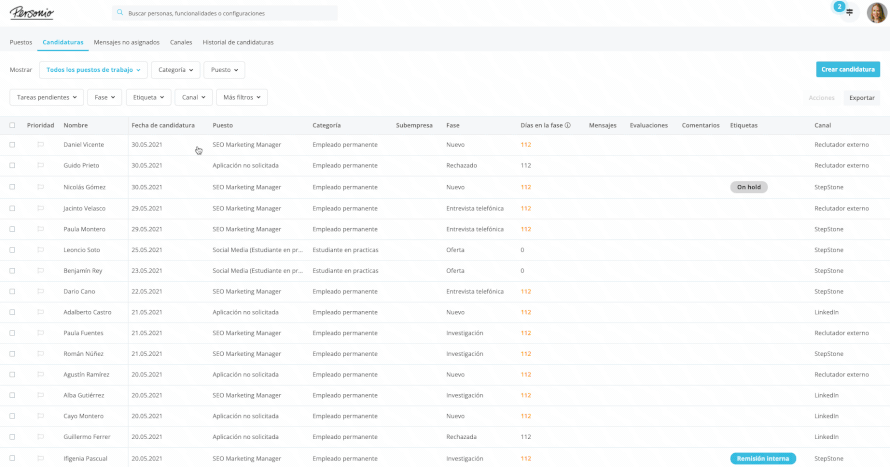
Task: Flag priority for Román Núñez
Action: (41, 354)
